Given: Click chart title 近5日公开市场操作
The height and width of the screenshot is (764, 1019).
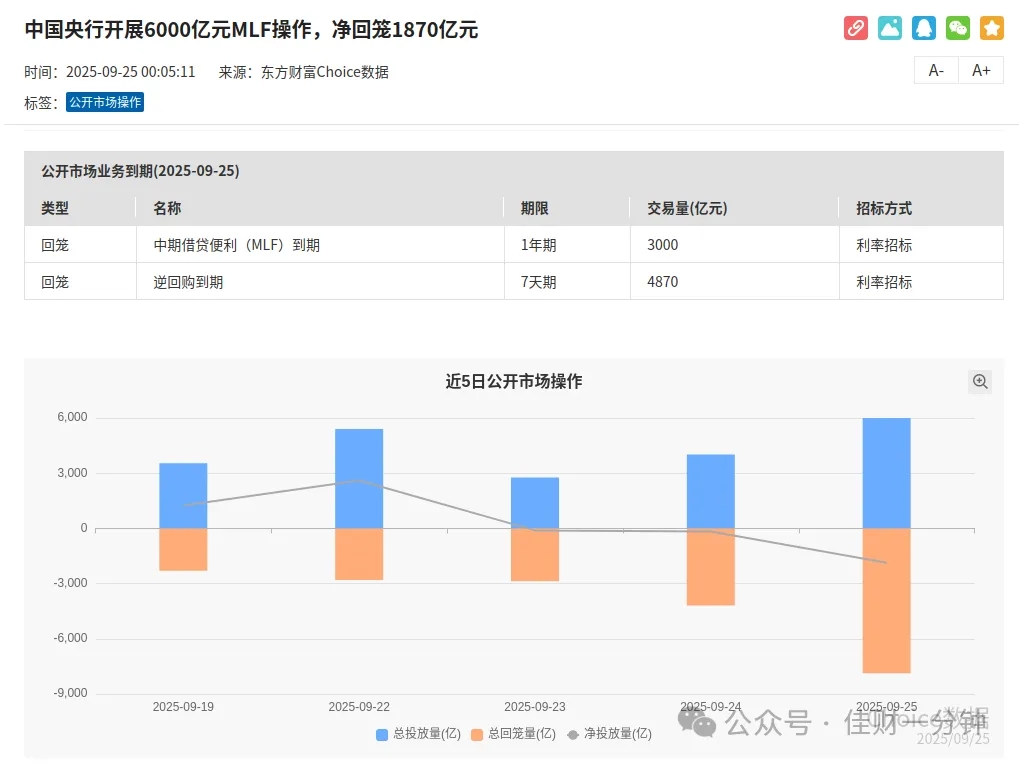Looking at the screenshot, I should tap(513, 381).
